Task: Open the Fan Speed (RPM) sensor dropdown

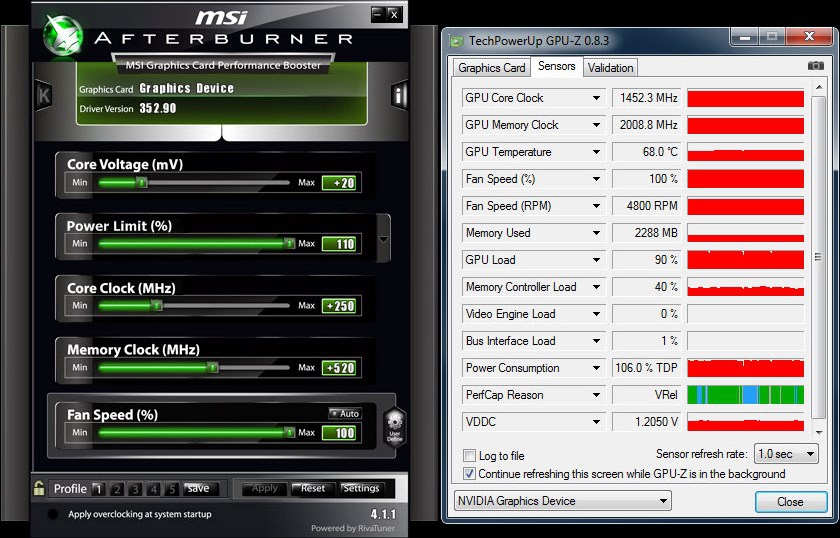Action: 596,206
